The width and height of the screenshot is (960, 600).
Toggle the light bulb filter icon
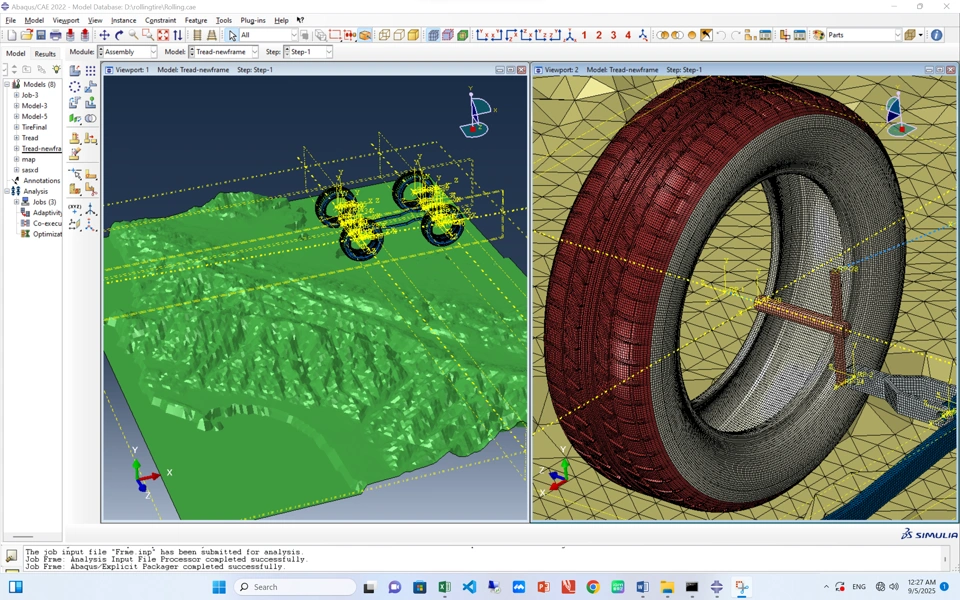[56, 69]
